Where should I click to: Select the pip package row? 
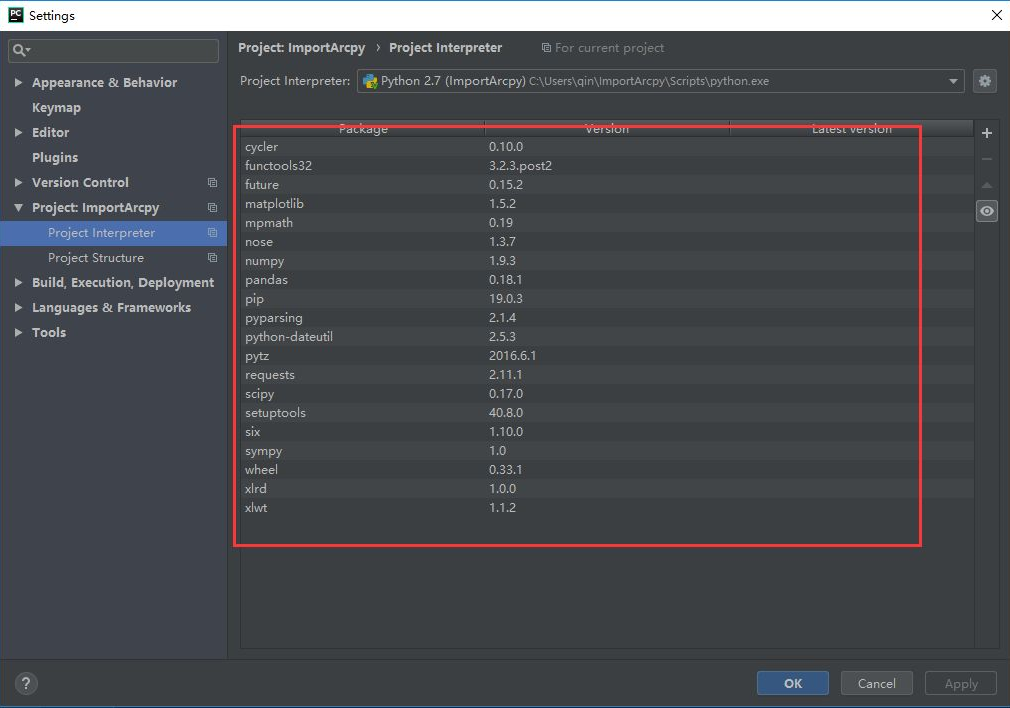coord(607,299)
